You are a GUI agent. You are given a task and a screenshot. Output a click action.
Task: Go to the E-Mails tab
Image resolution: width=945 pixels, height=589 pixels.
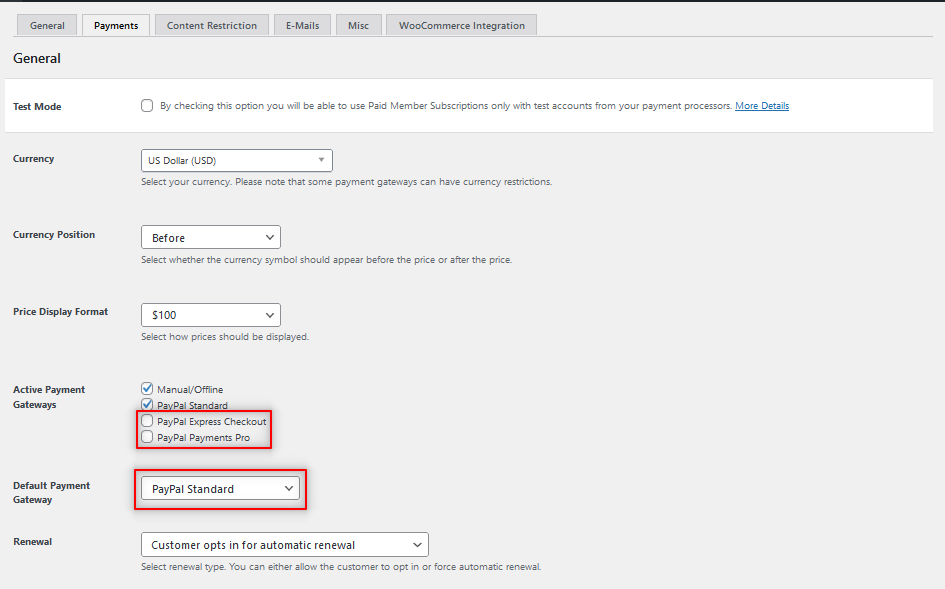(303, 25)
